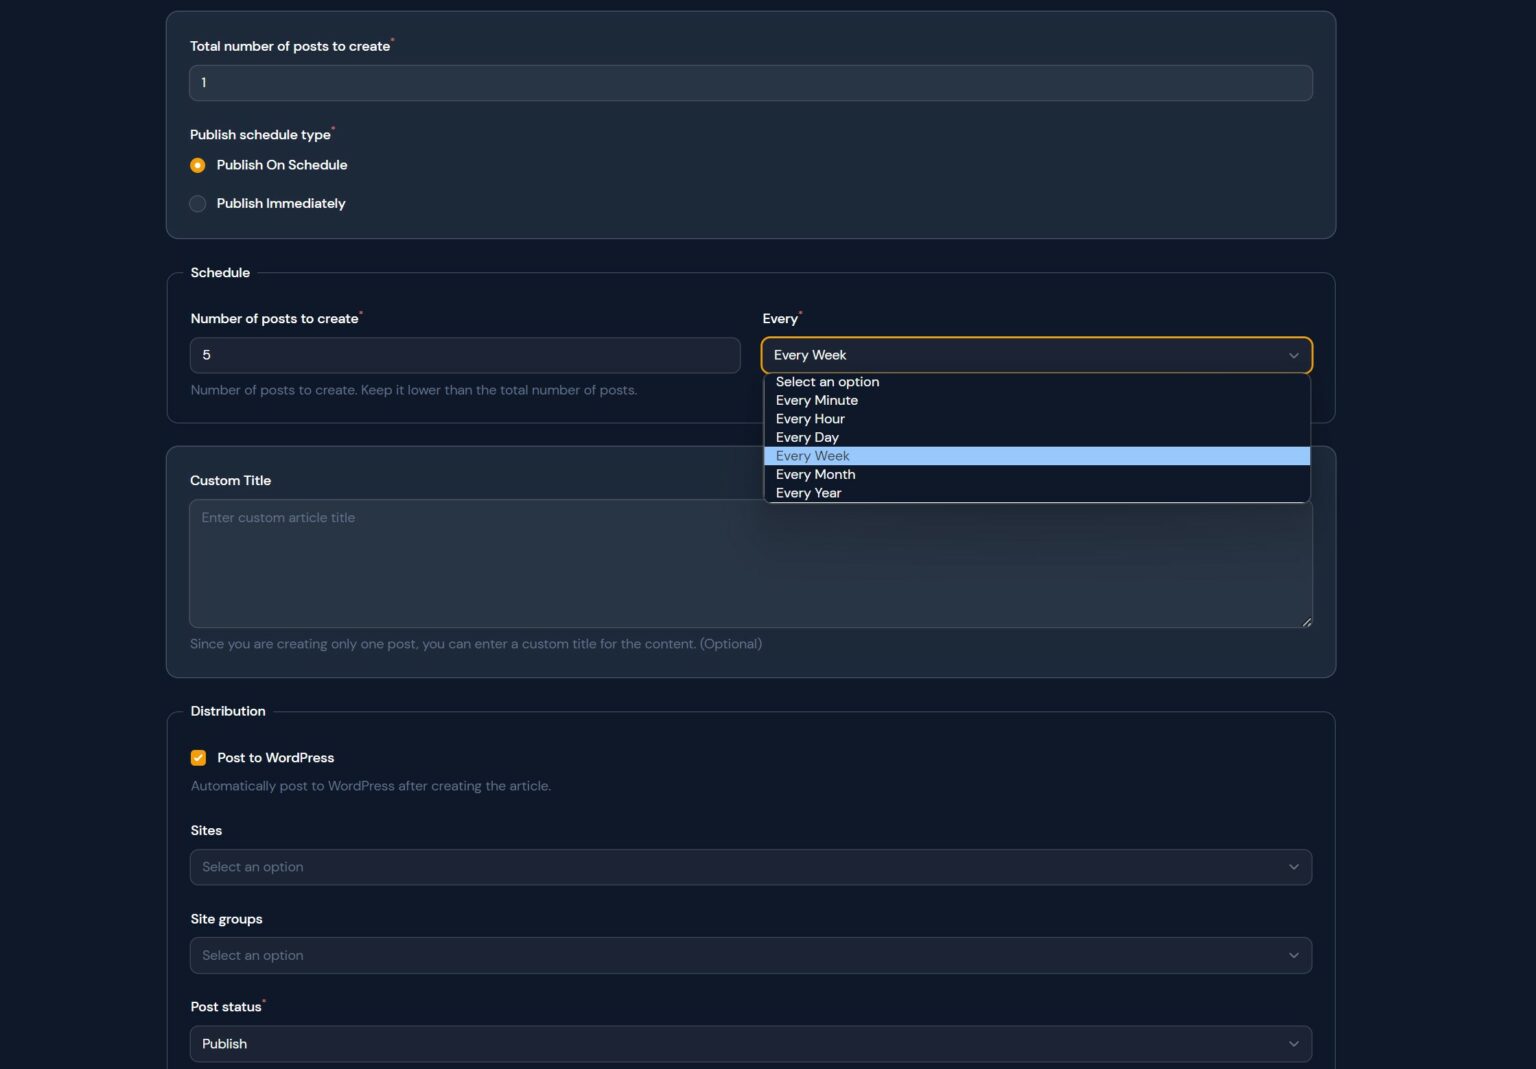Image resolution: width=1536 pixels, height=1069 pixels.
Task: Pick Every Month from the options
Action: click(815, 475)
